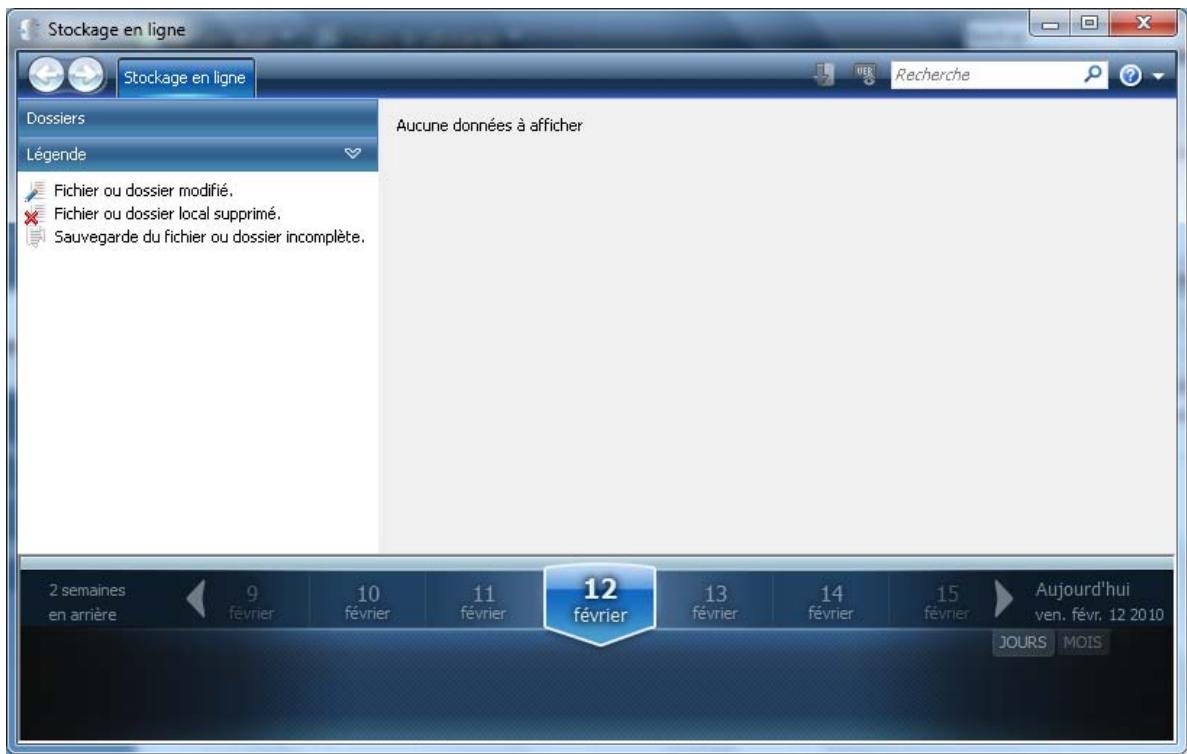Open the Stockage en ligne tab

185,78
